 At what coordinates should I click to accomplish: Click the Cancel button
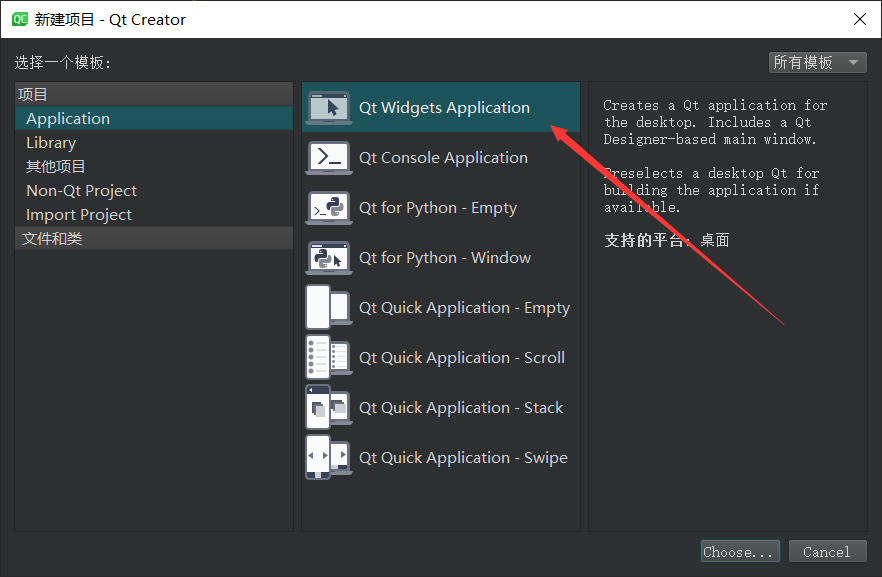coord(827,552)
